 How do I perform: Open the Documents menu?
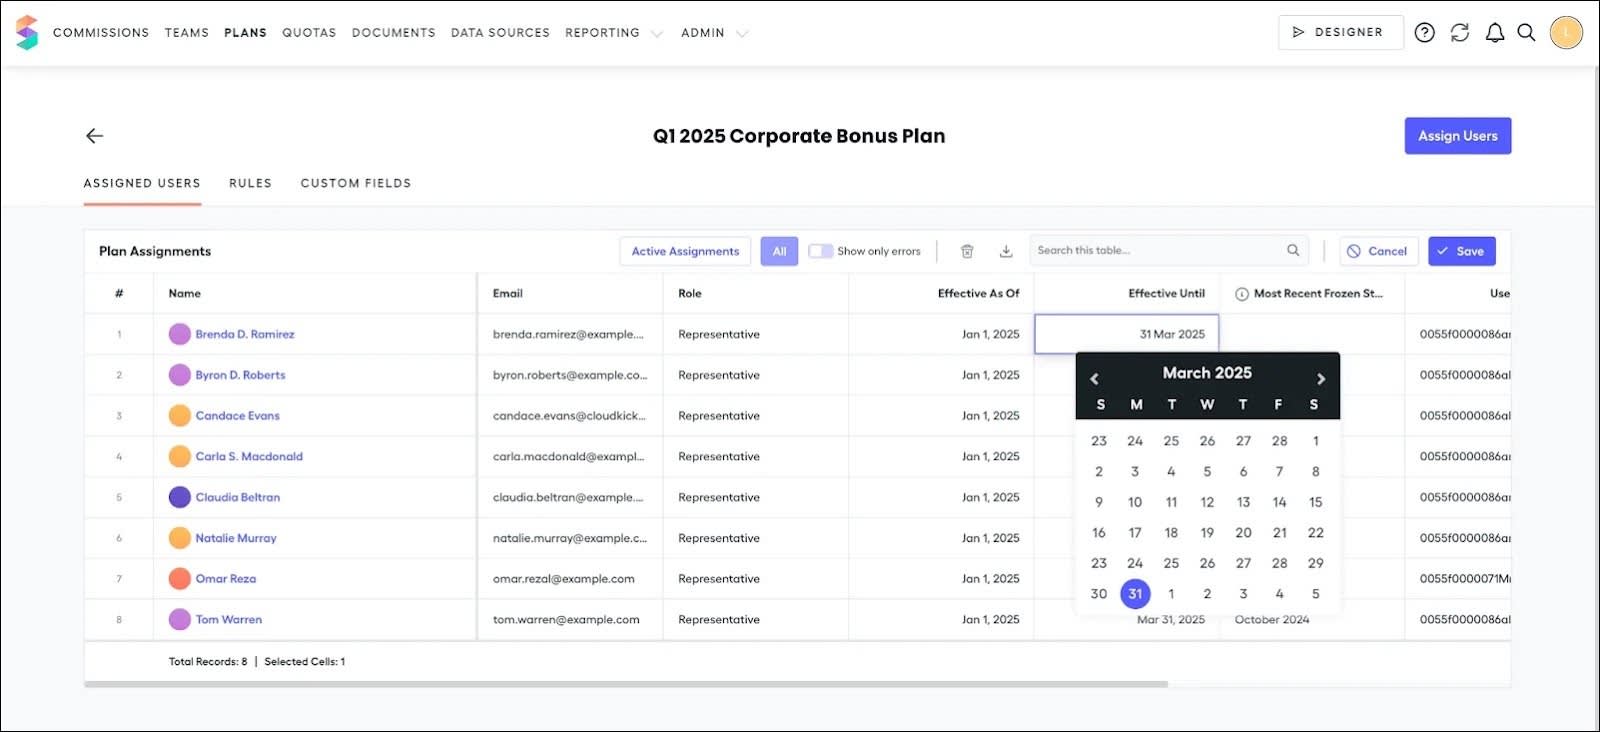tap(394, 33)
